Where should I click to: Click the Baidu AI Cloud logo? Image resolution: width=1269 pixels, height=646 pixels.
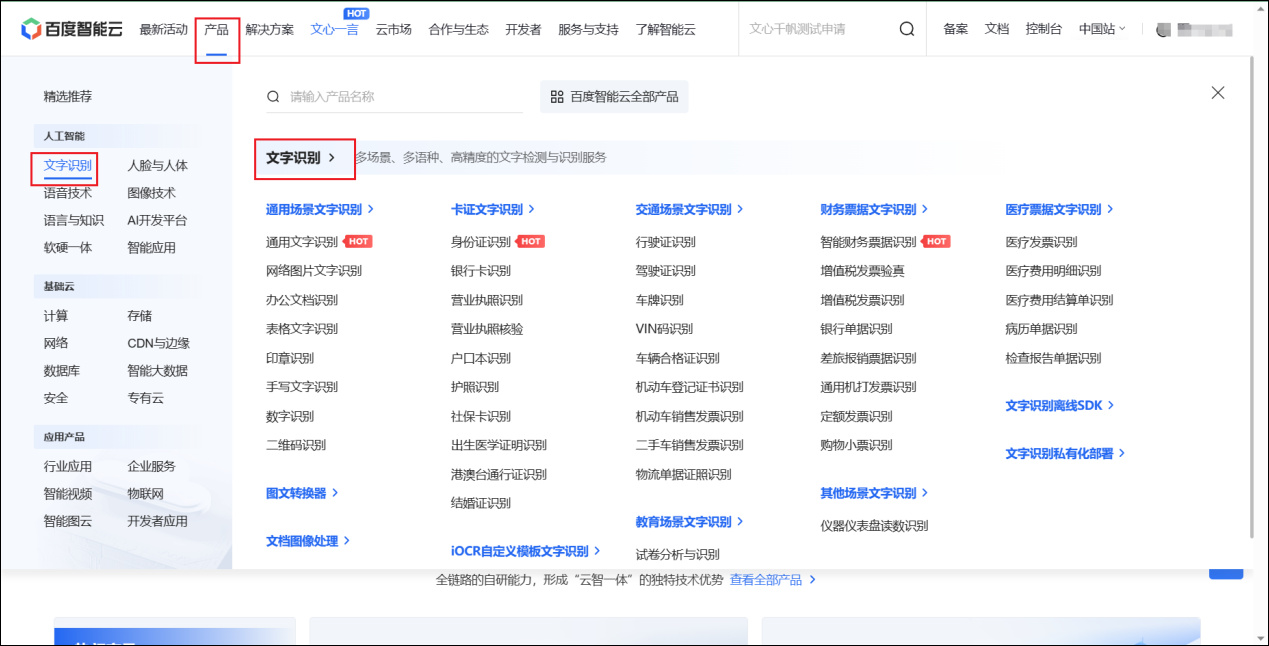[71, 29]
